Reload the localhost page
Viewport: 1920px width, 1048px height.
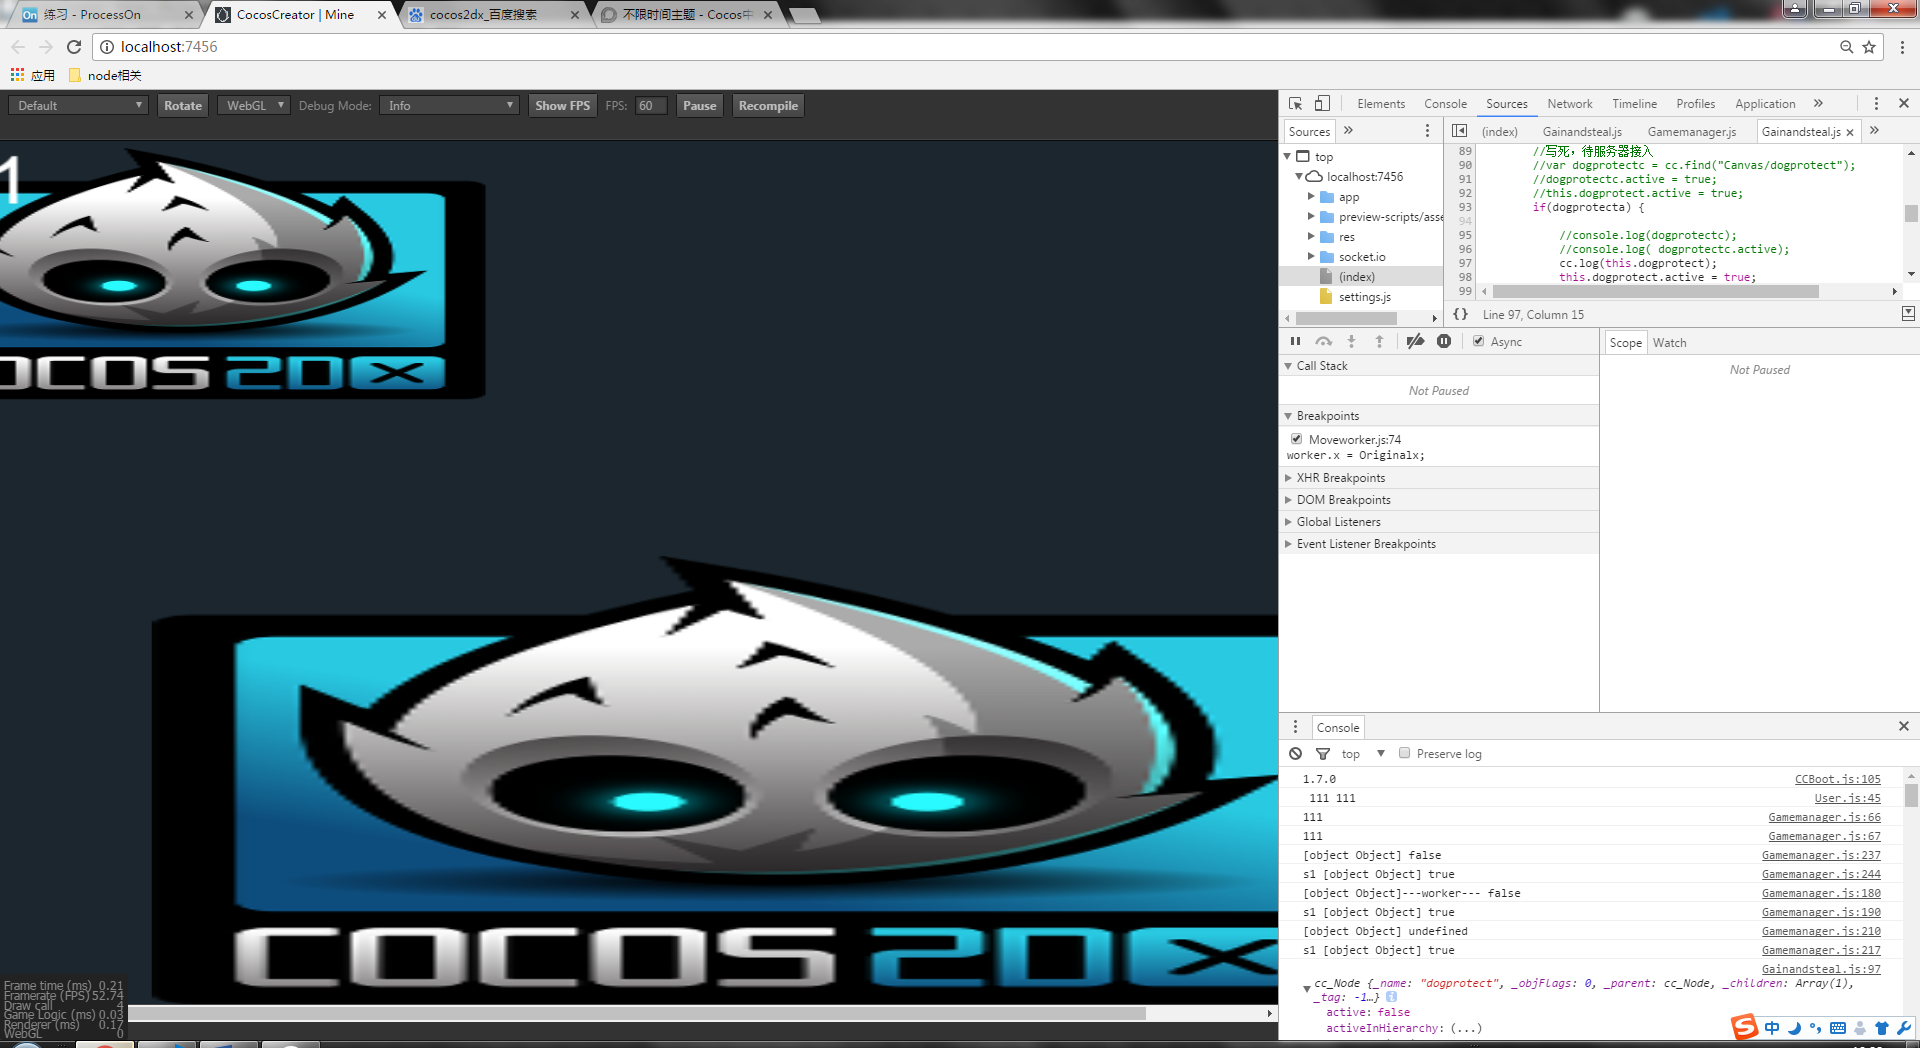pyautogui.click(x=74, y=47)
